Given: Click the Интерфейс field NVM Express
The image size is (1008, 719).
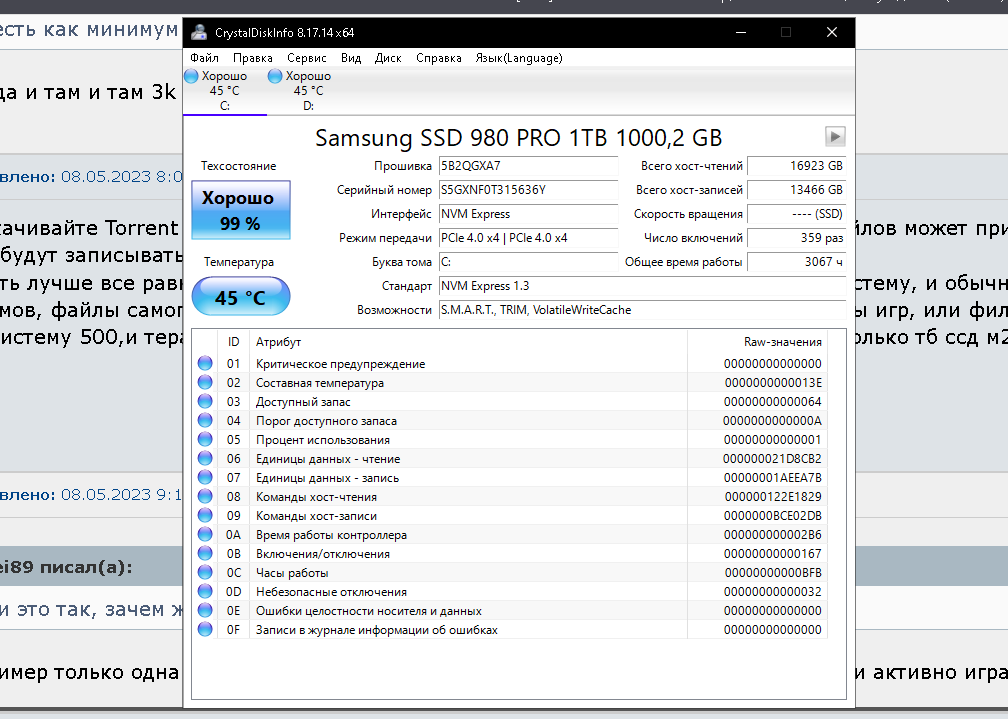Looking at the screenshot, I should (528, 214).
